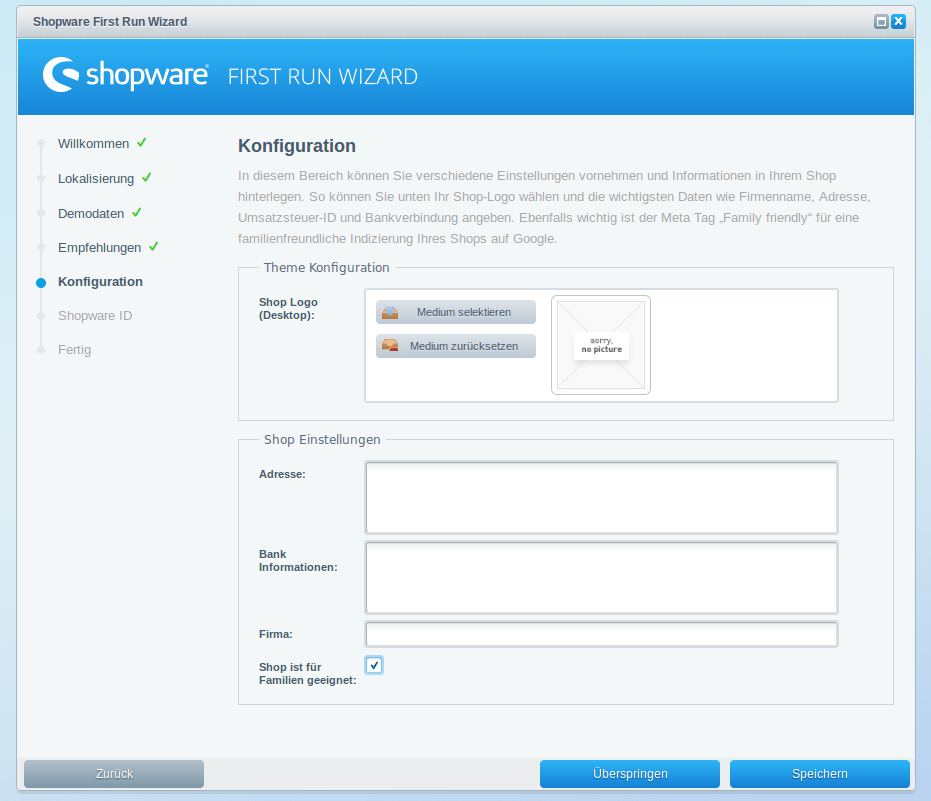Click the blue Konfiguration step bullet
Viewport: 931px width, 801px height.
tap(41, 283)
